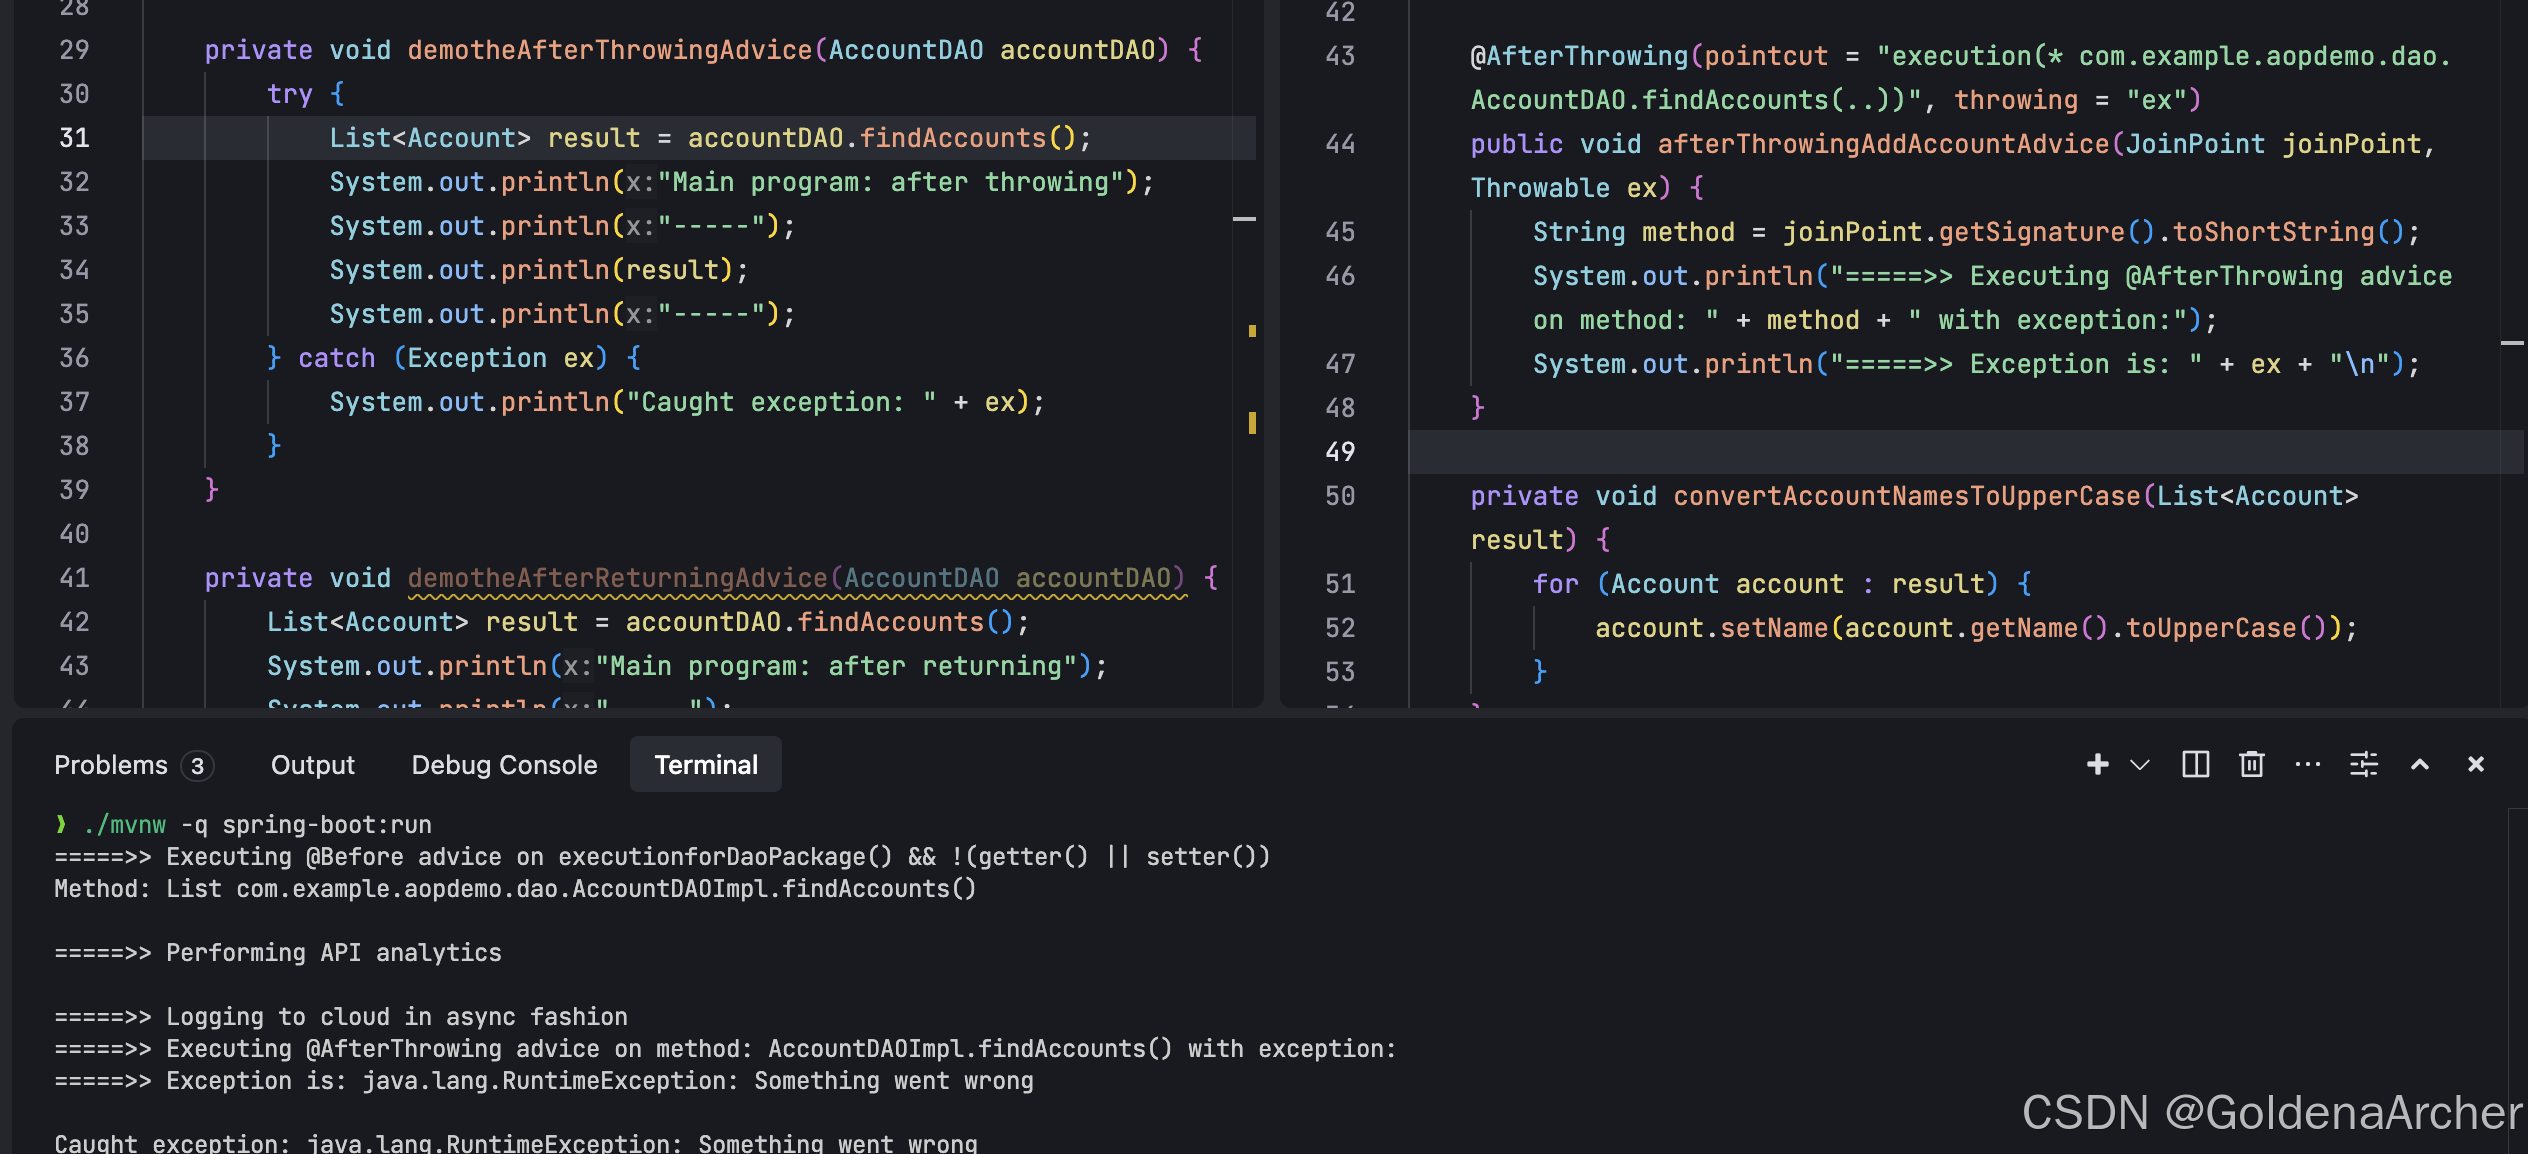Image resolution: width=2528 pixels, height=1154 pixels.
Task: Open the panel's more actions ellipsis
Action: pyautogui.click(x=2307, y=765)
